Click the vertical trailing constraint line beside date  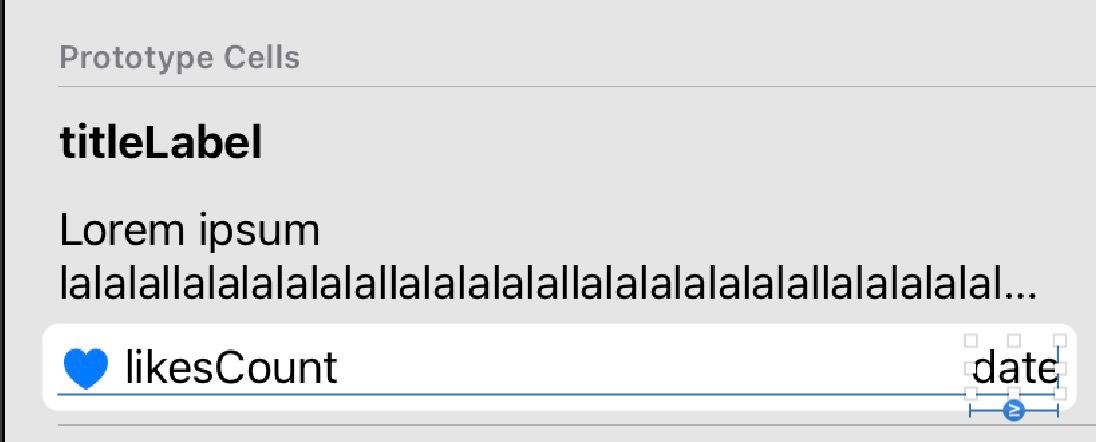(1058, 367)
